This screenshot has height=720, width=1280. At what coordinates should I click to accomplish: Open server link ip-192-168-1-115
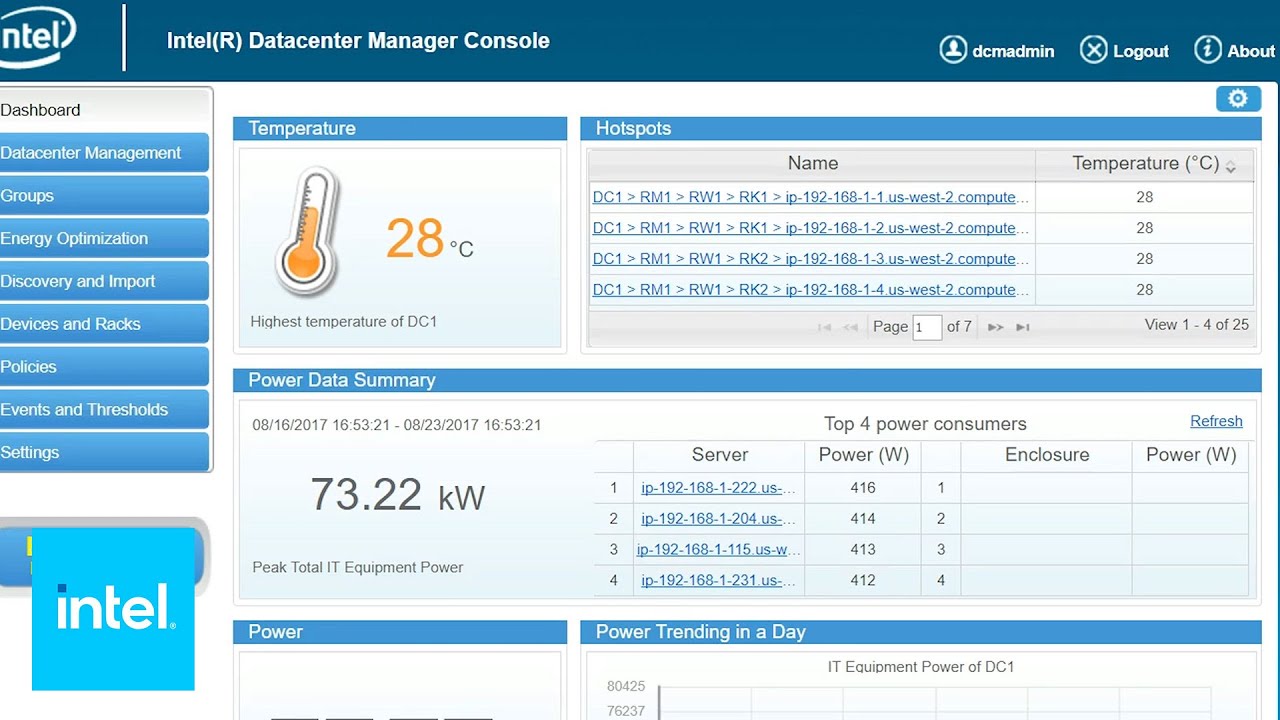coord(718,550)
